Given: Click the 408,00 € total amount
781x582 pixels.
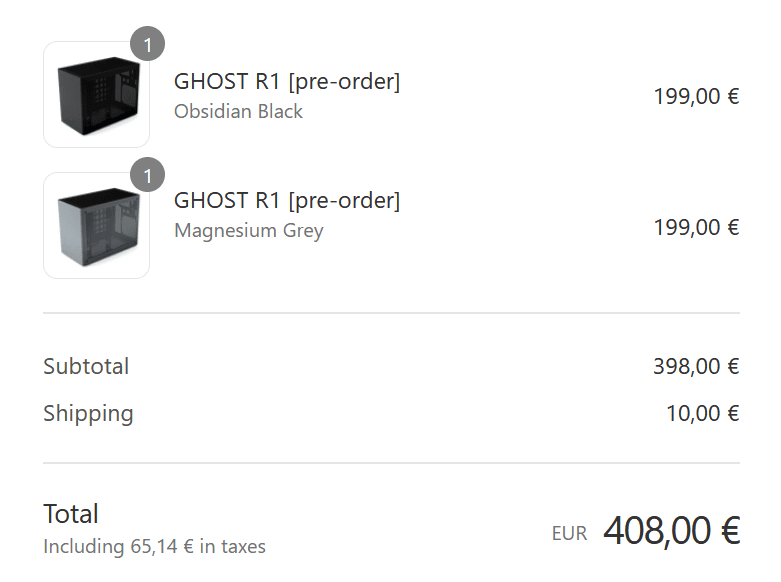Looking at the screenshot, I should 671,531.
